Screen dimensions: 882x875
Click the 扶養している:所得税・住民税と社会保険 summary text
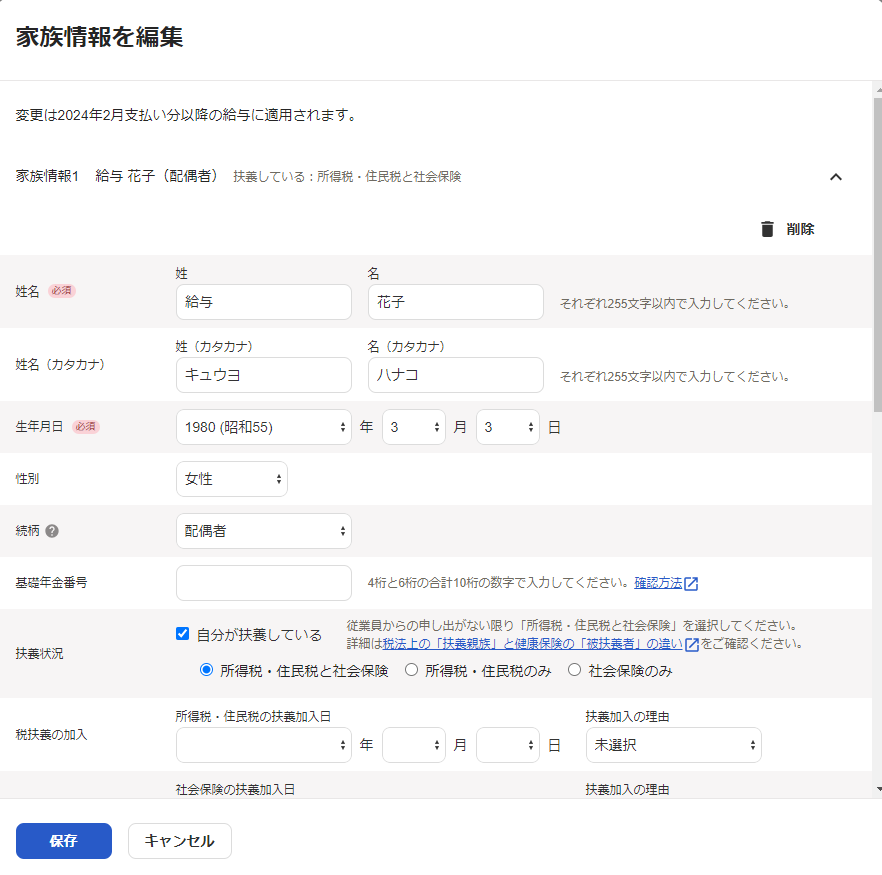click(x=347, y=177)
